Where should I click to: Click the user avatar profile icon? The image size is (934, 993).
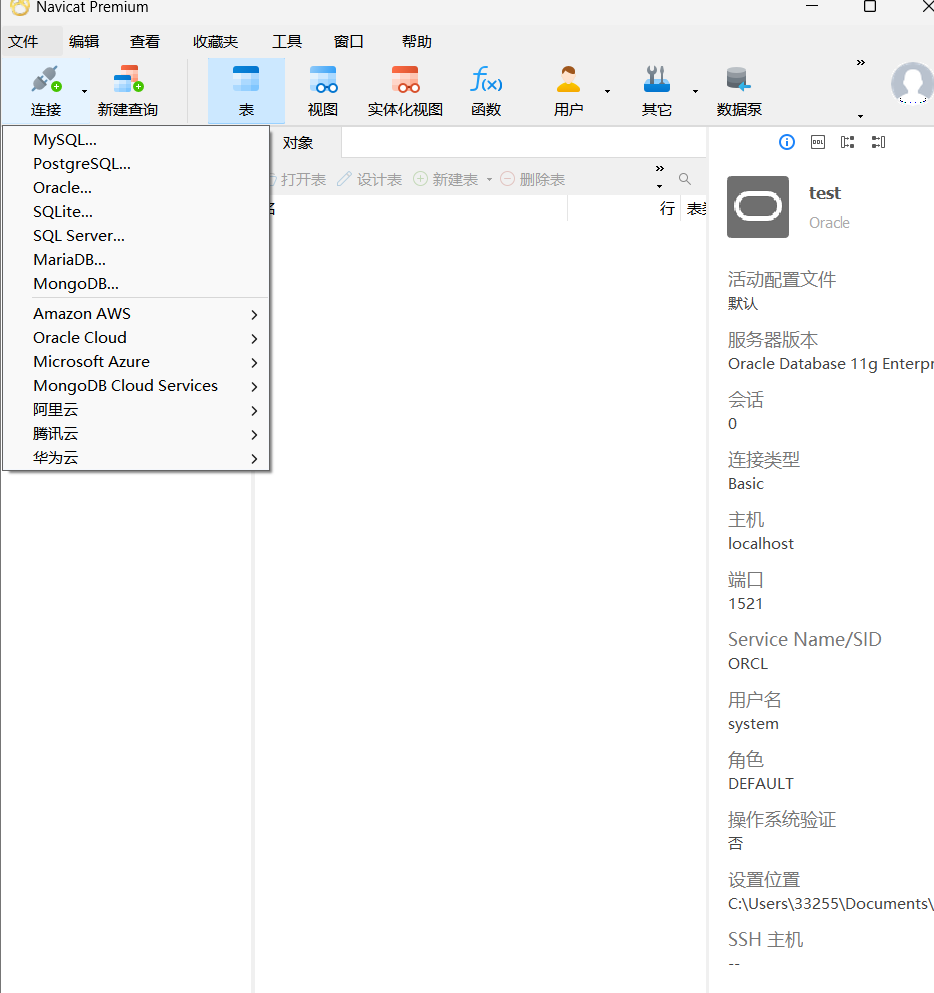tap(912, 83)
